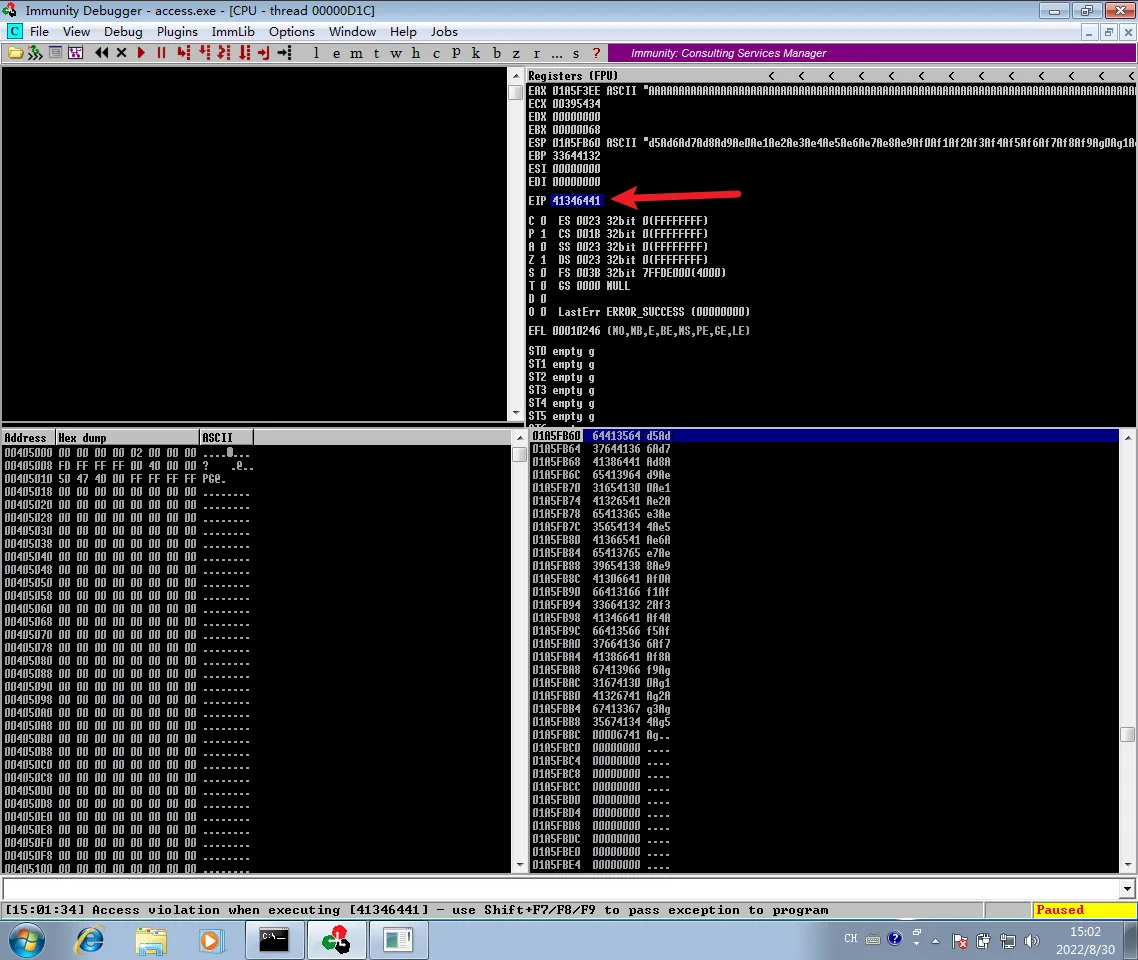Show windows with the w button

click(396, 53)
